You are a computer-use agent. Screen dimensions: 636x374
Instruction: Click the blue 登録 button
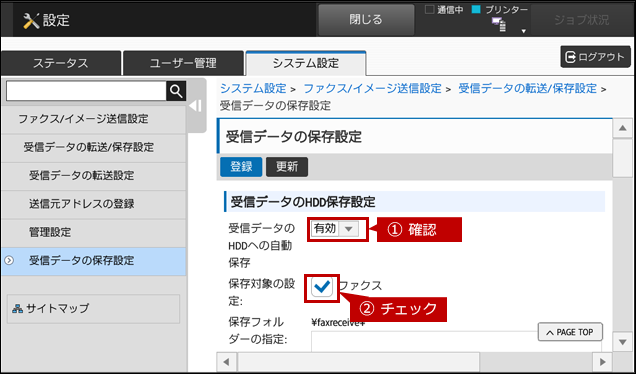tap(241, 167)
